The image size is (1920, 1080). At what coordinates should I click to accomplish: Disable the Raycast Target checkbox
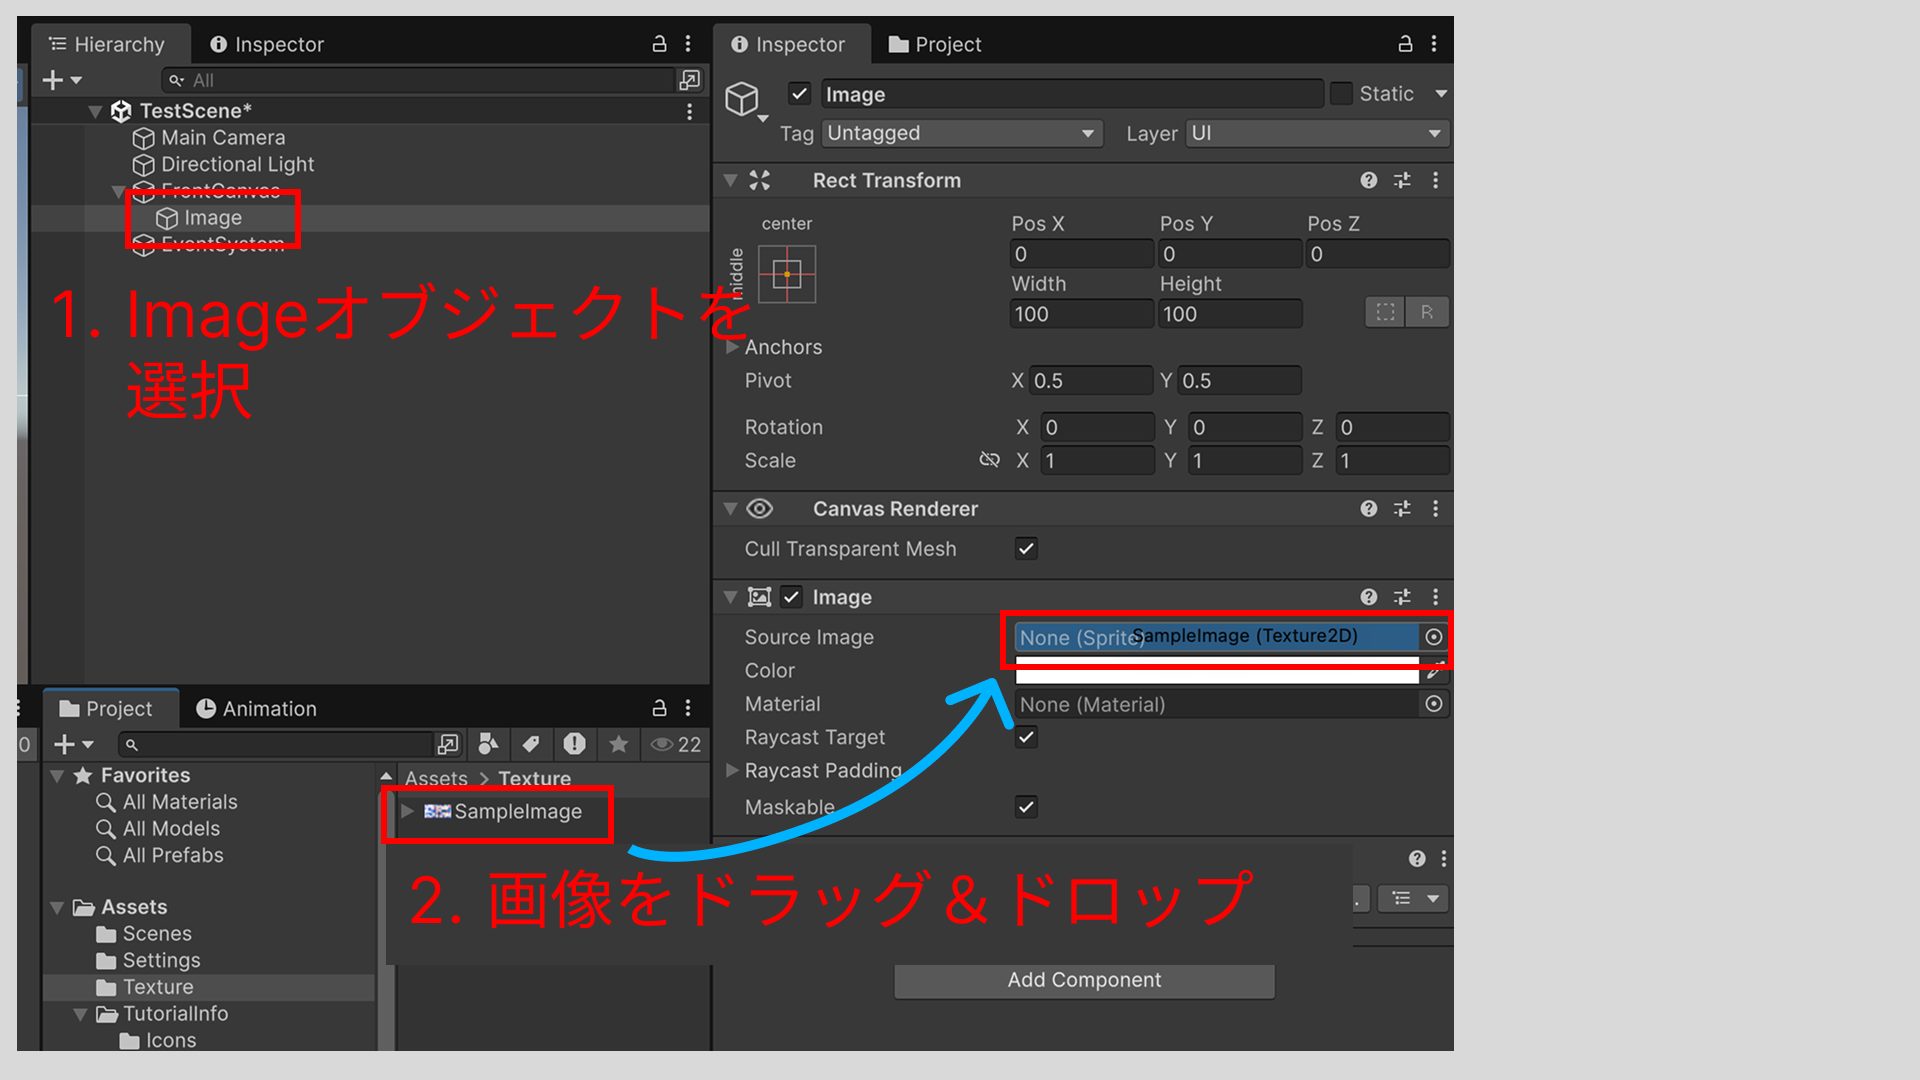click(1026, 737)
